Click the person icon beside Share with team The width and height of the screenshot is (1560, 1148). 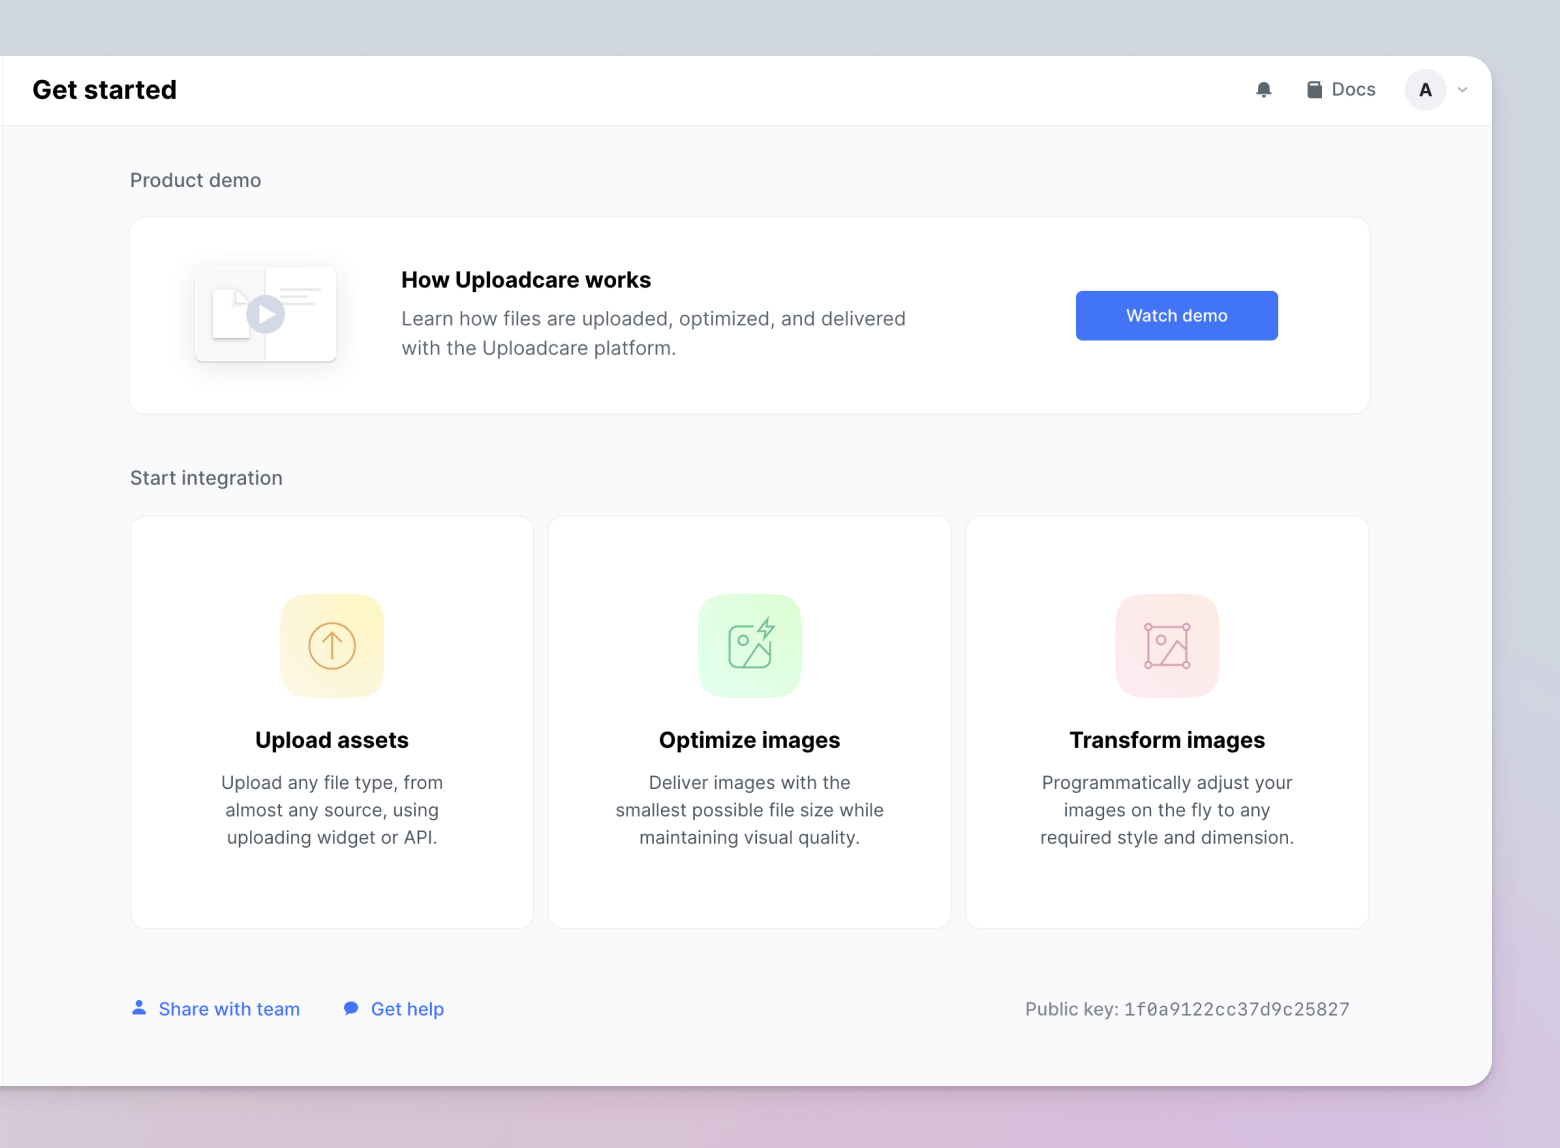point(139,1008)
